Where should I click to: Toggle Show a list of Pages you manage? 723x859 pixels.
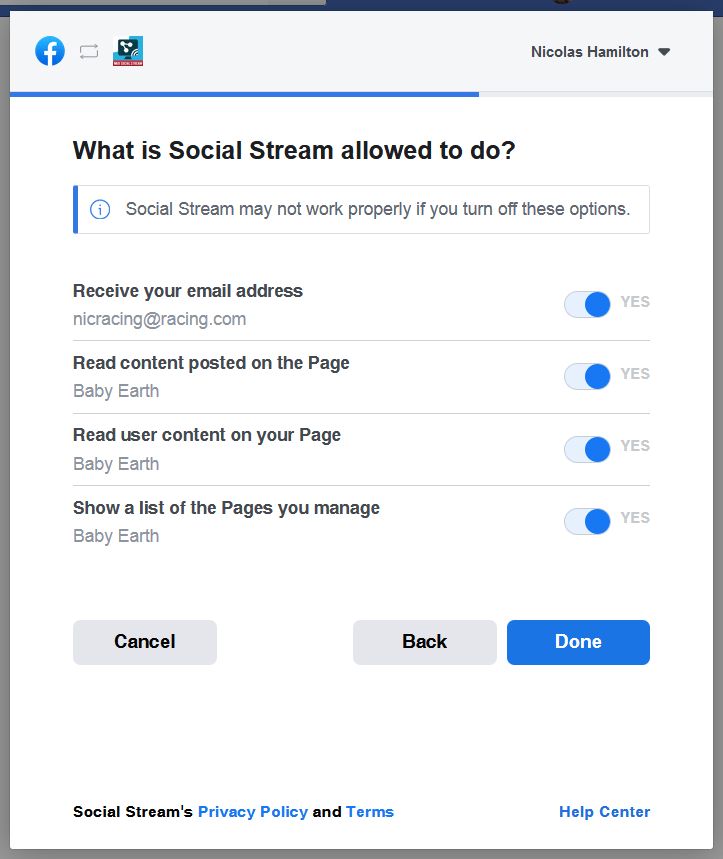point(587,521)
